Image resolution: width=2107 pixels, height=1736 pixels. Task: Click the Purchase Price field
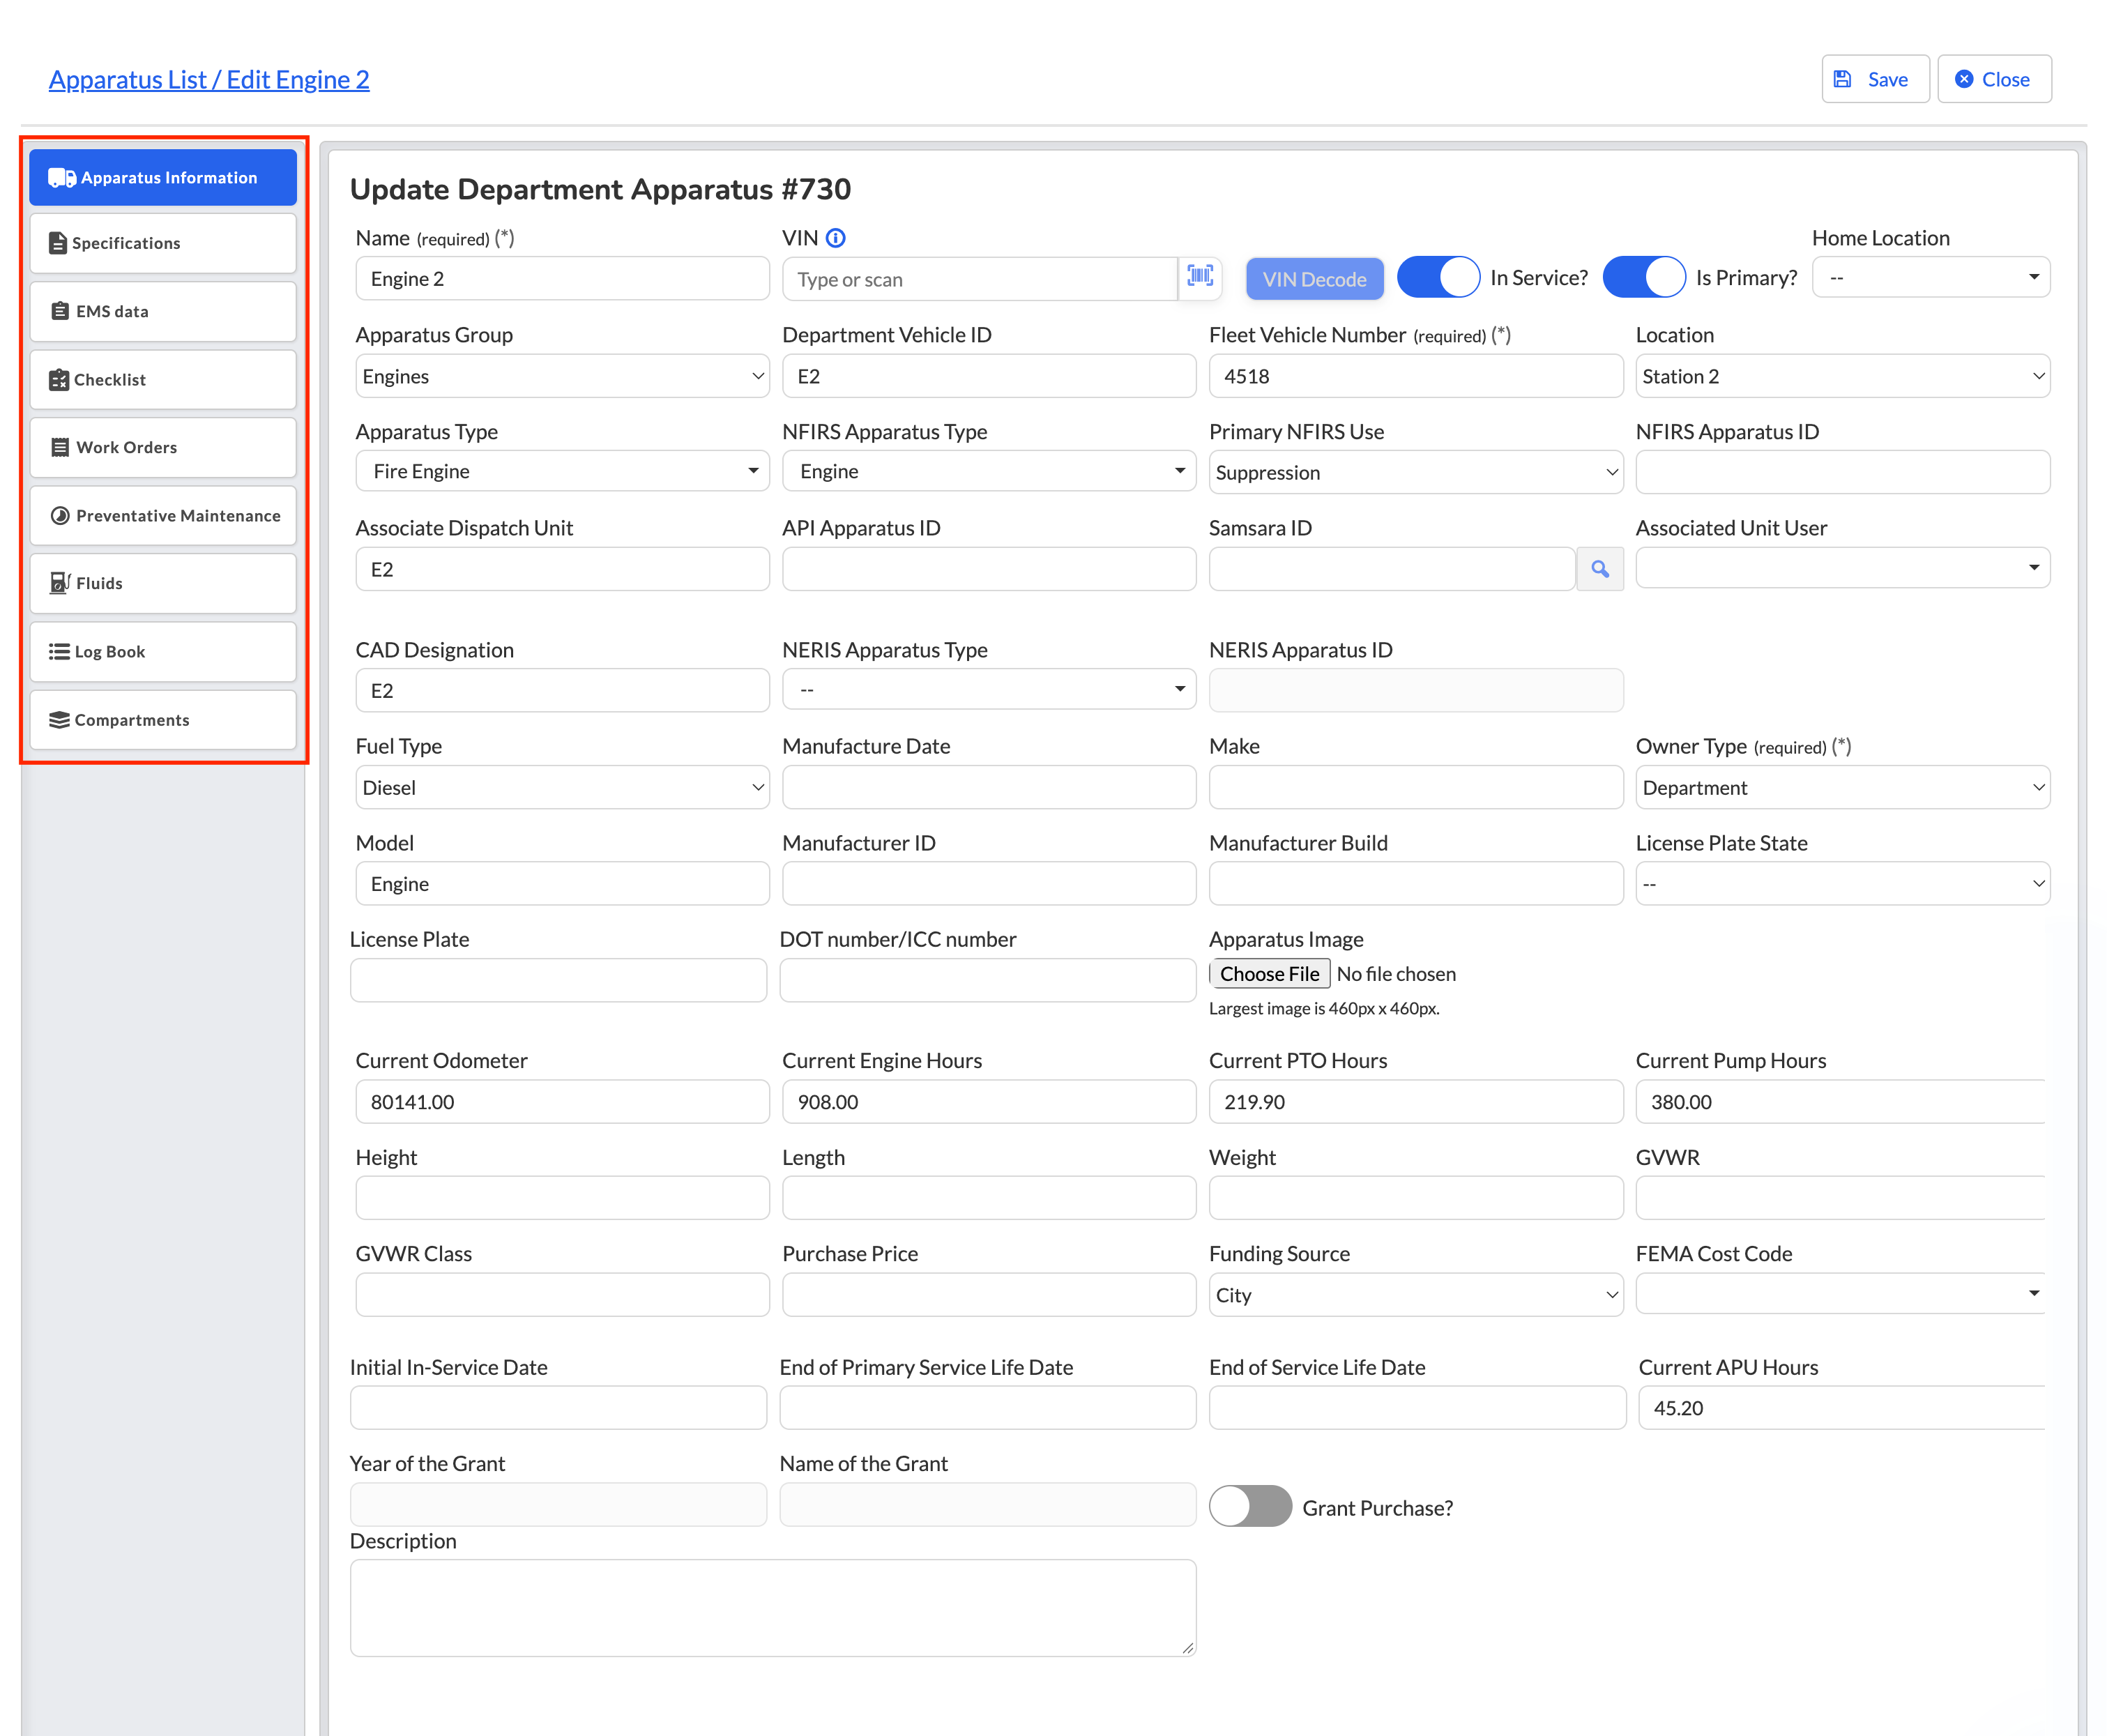[989, 1295]
